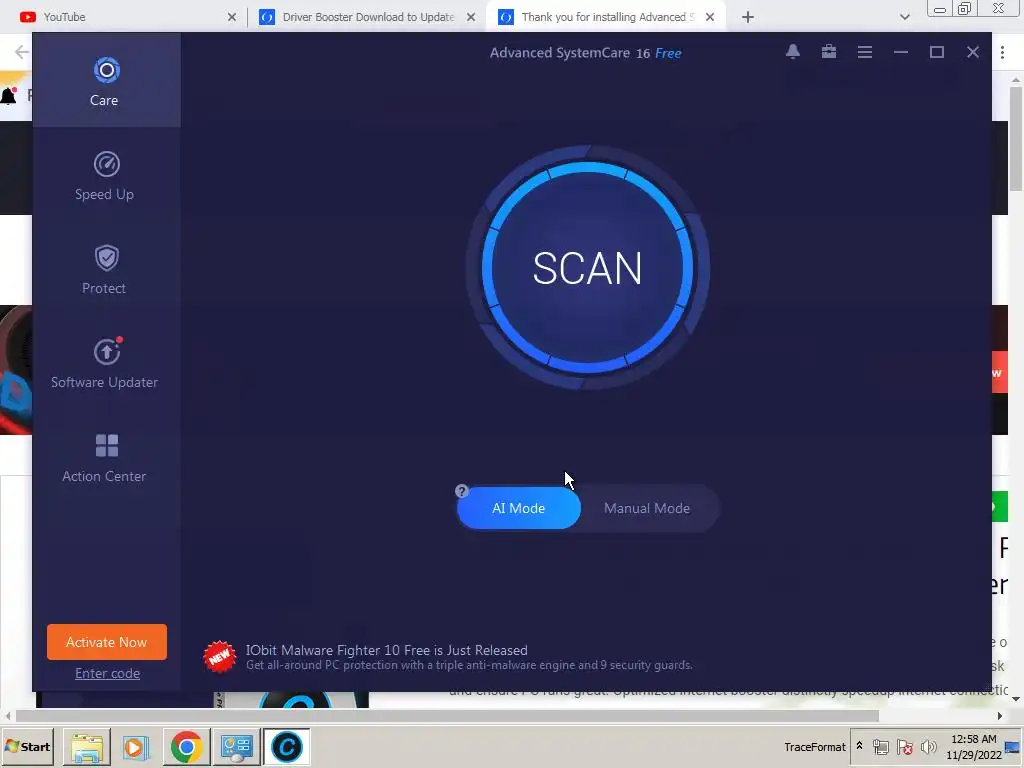Image resolution: width=1024 pixels, height=768 pixels.
Task: Select Advanced SystemCare taskbar icon
Action: pos(286,746)
